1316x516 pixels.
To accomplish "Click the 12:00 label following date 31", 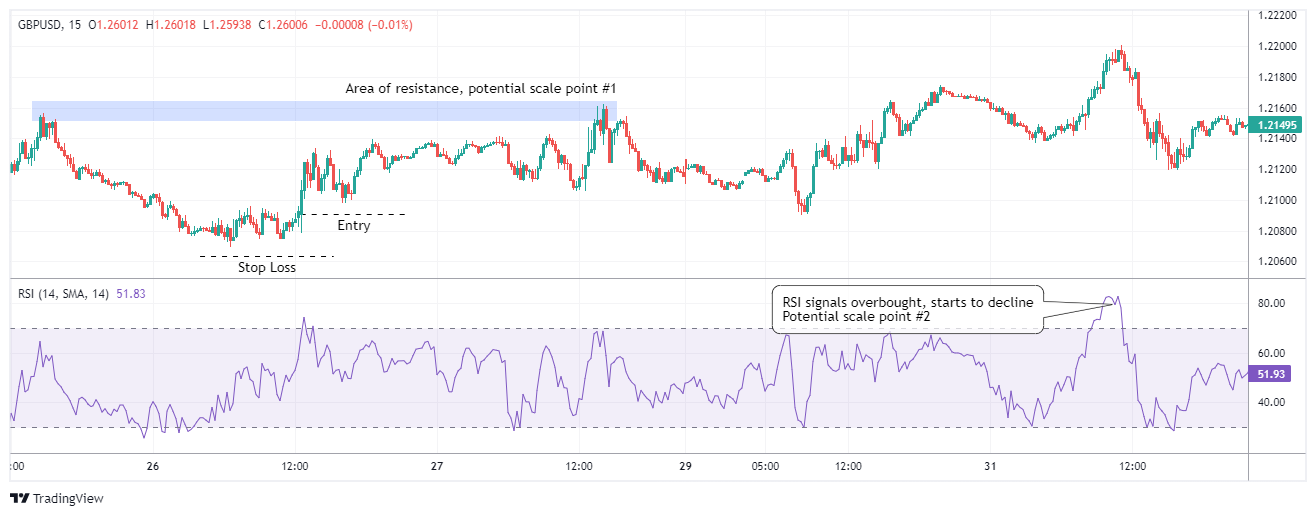I will tap(1133, 466).
